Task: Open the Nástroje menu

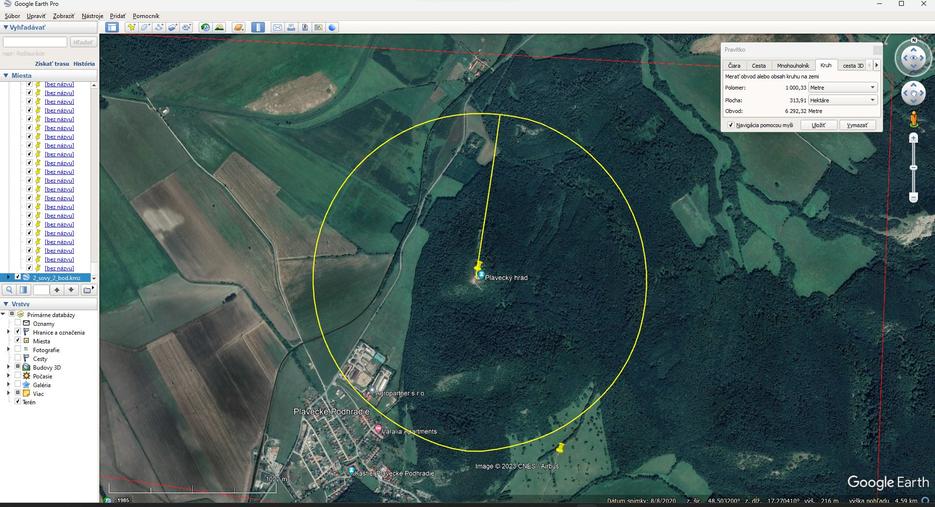Action: 92,16
